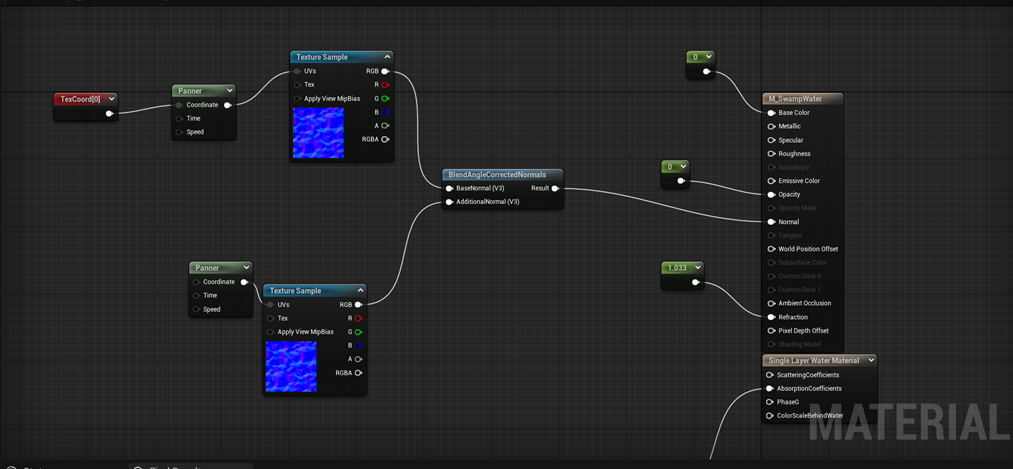Open the Single Layer Water Material dropdown arrow
The height and width of the screenshot is (469, 1013).
pos(870,360)
